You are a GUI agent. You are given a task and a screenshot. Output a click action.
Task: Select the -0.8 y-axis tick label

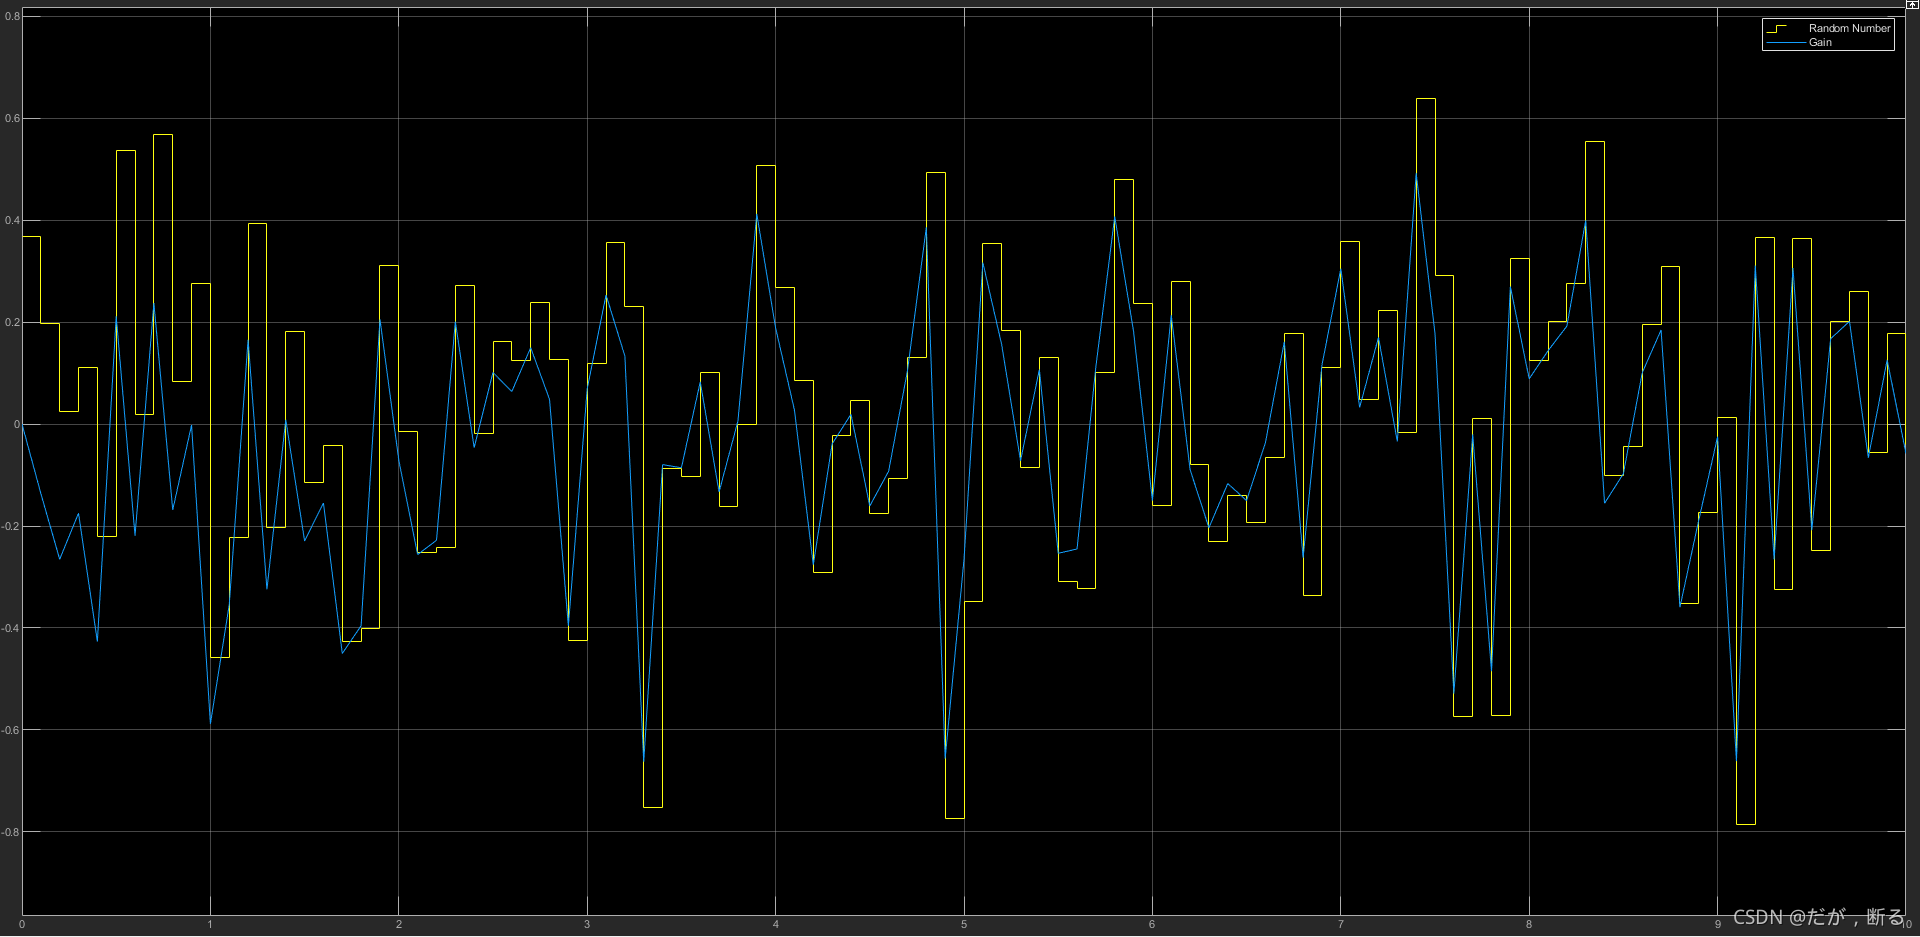pos(11,832)
